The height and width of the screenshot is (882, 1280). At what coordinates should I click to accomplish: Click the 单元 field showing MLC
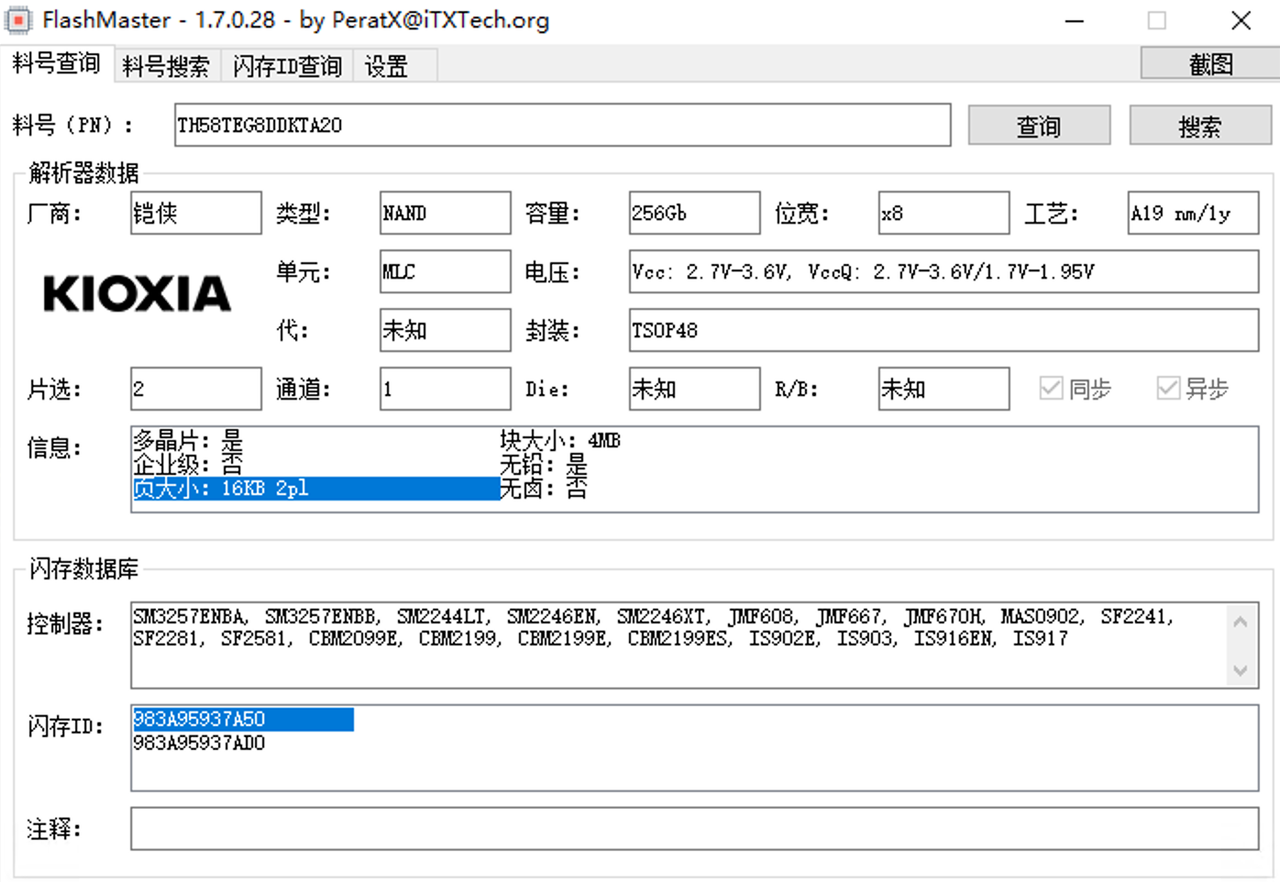445,271
